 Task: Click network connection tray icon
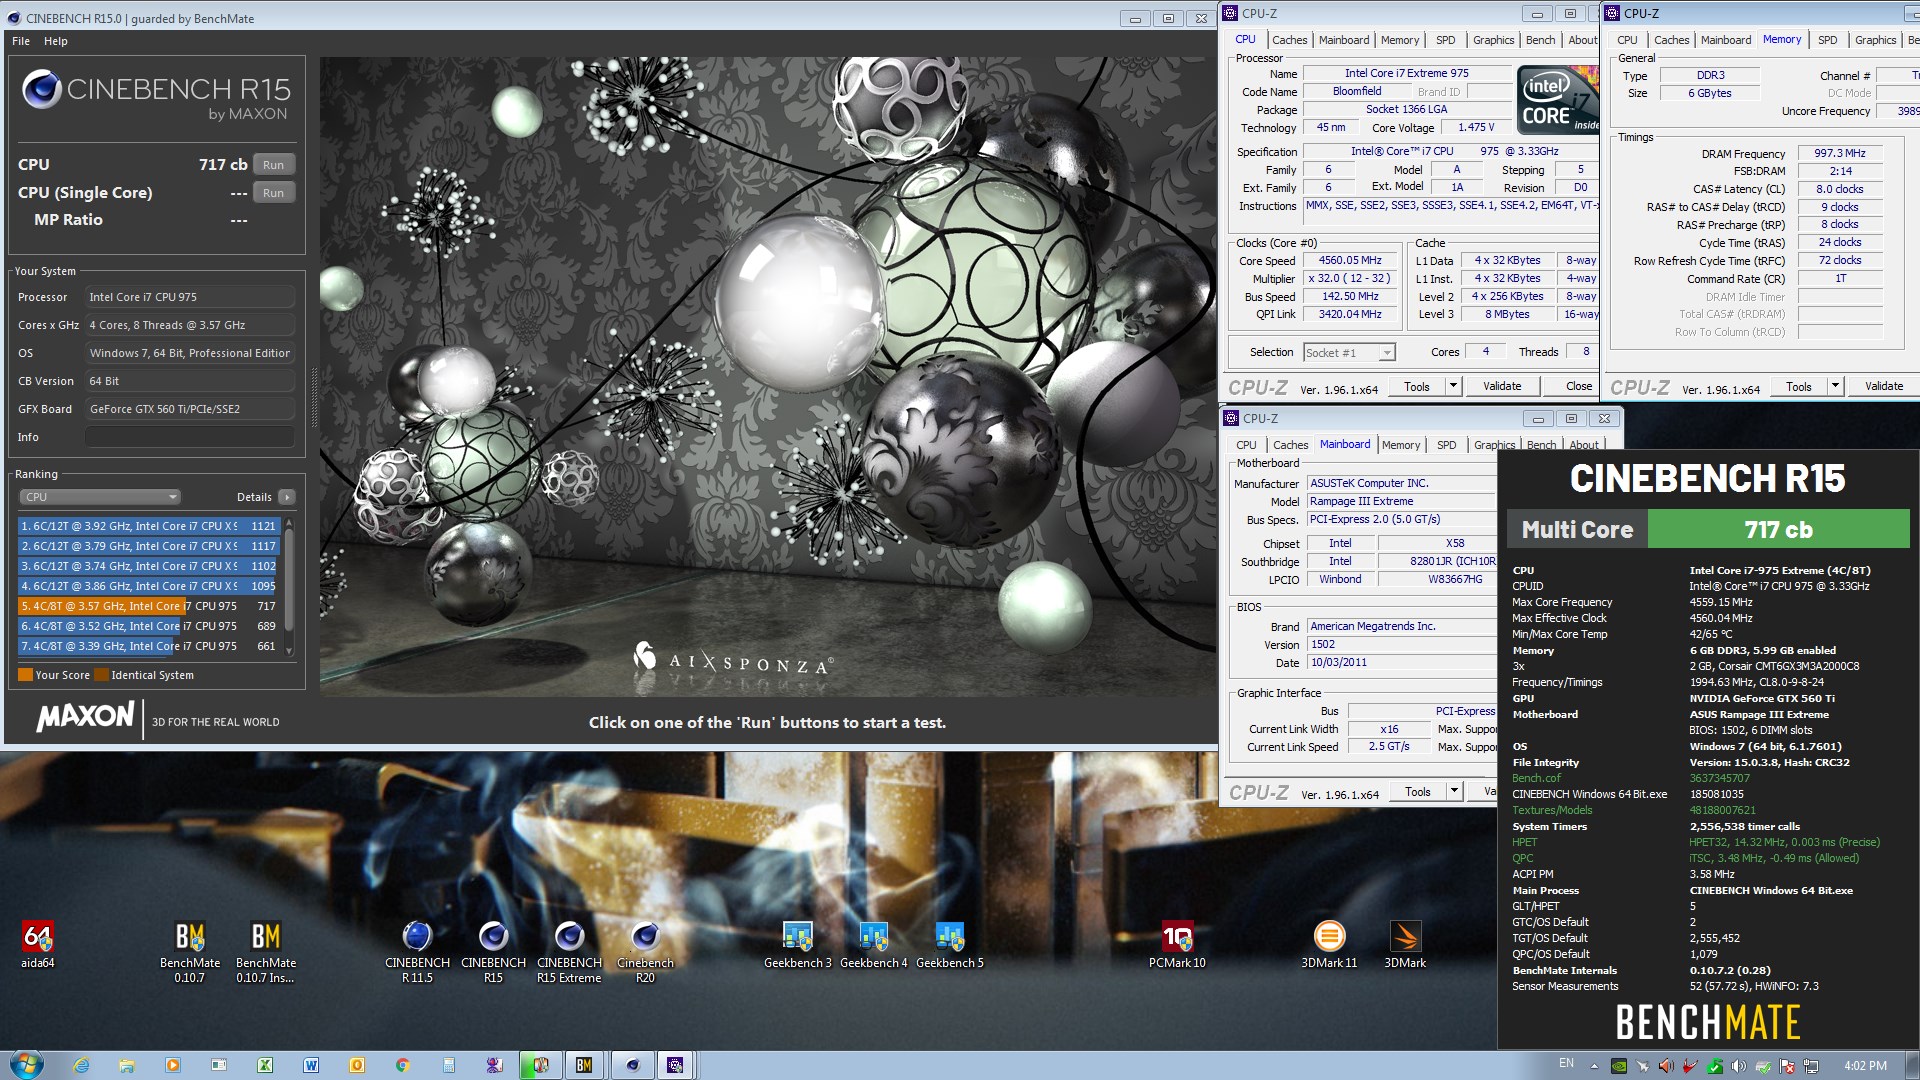pyautogui.click(x=1811, y=1066)
